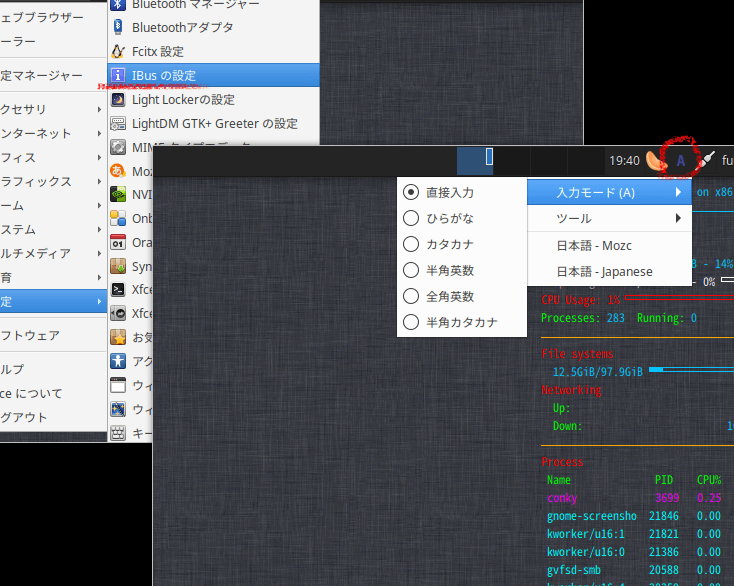
Task: Click the keyboard settings icon
Action: pyautogui.click(x=118, y=433)
